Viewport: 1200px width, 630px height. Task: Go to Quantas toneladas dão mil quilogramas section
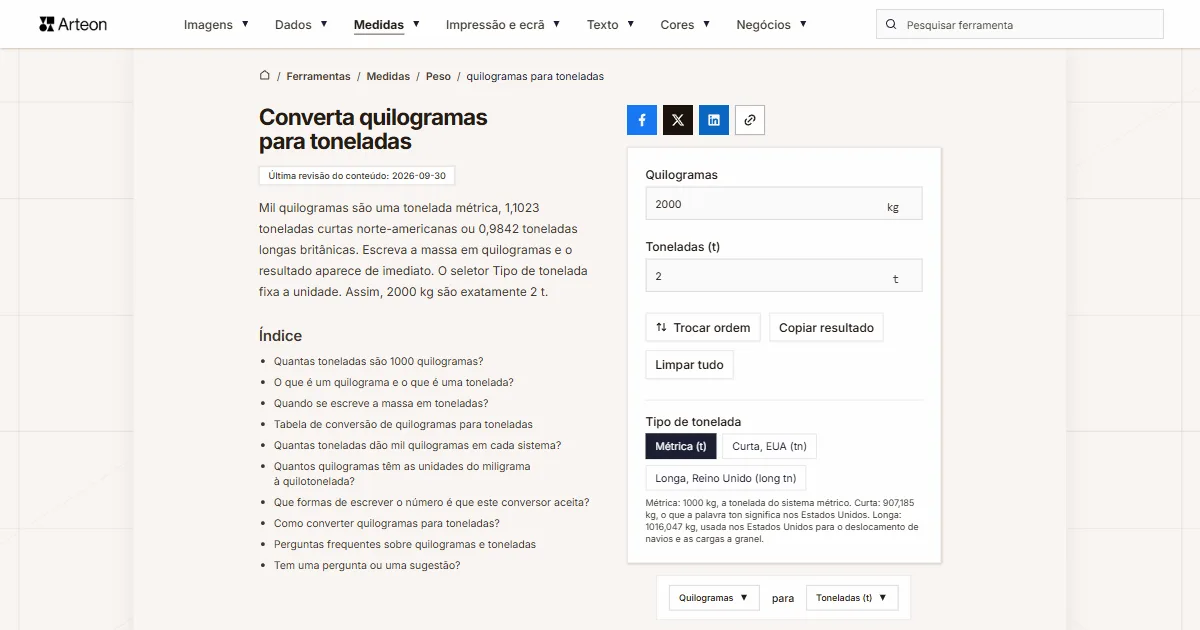[417, 445]
